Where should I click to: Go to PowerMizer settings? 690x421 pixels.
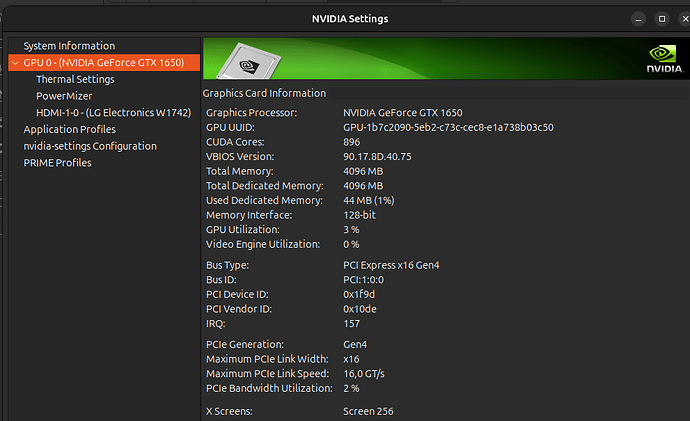64,96
